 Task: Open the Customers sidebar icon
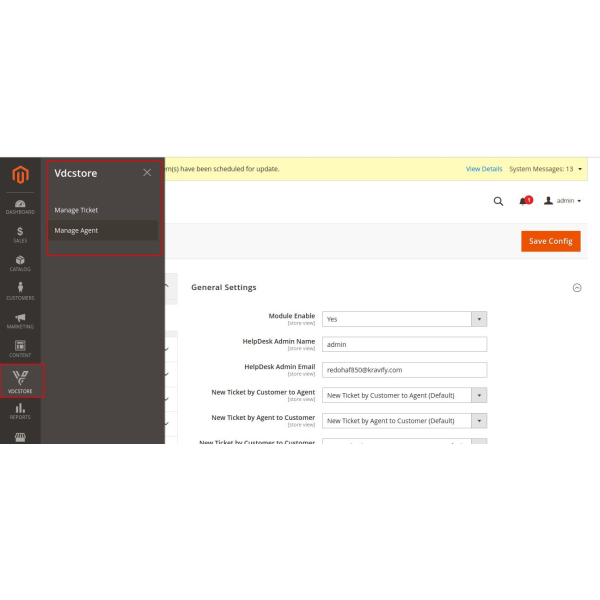click(x=20, y=292)
